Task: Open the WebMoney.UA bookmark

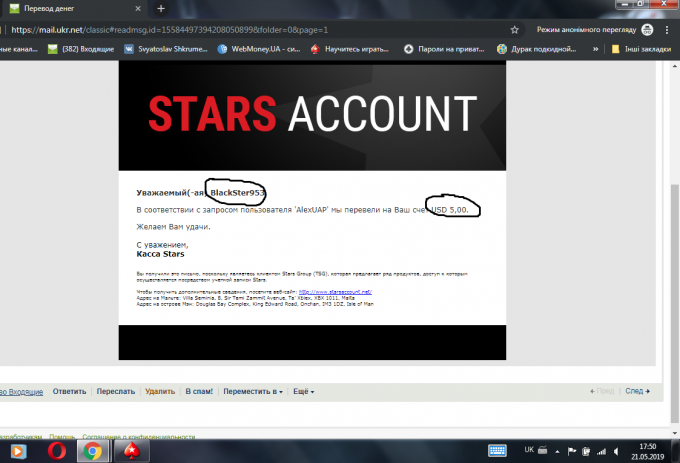Action: [259, 49]
